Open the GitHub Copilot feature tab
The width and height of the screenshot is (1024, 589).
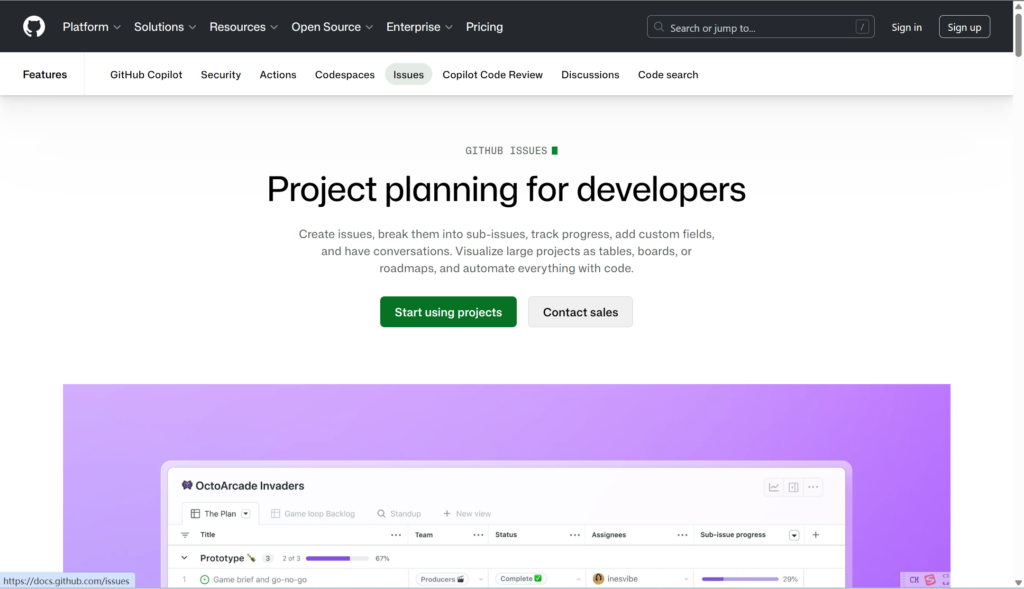[x=146, y=74]
